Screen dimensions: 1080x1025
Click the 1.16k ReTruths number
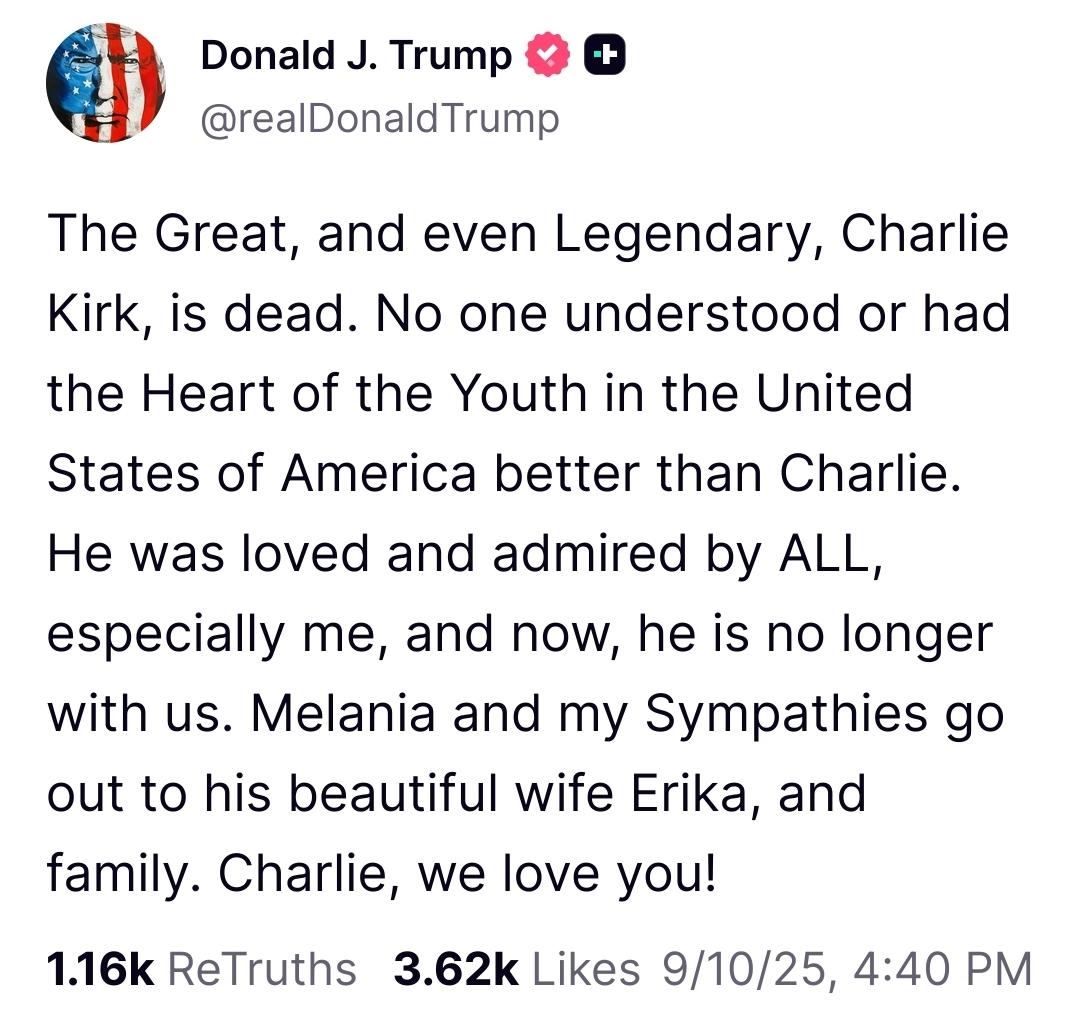tap(100, 968)
